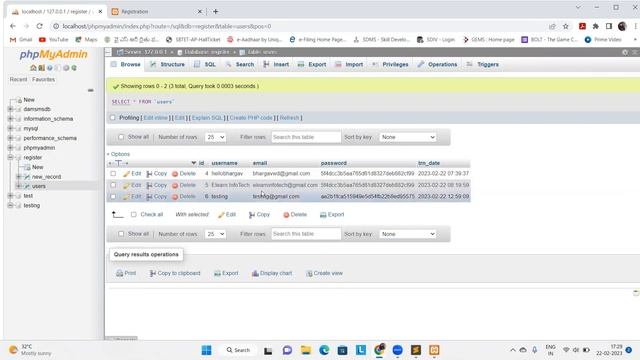Screen dimensions: 640x360
Task: Click Delete icon for testing row
Action: pyautogui.click(x=175, y=197)
